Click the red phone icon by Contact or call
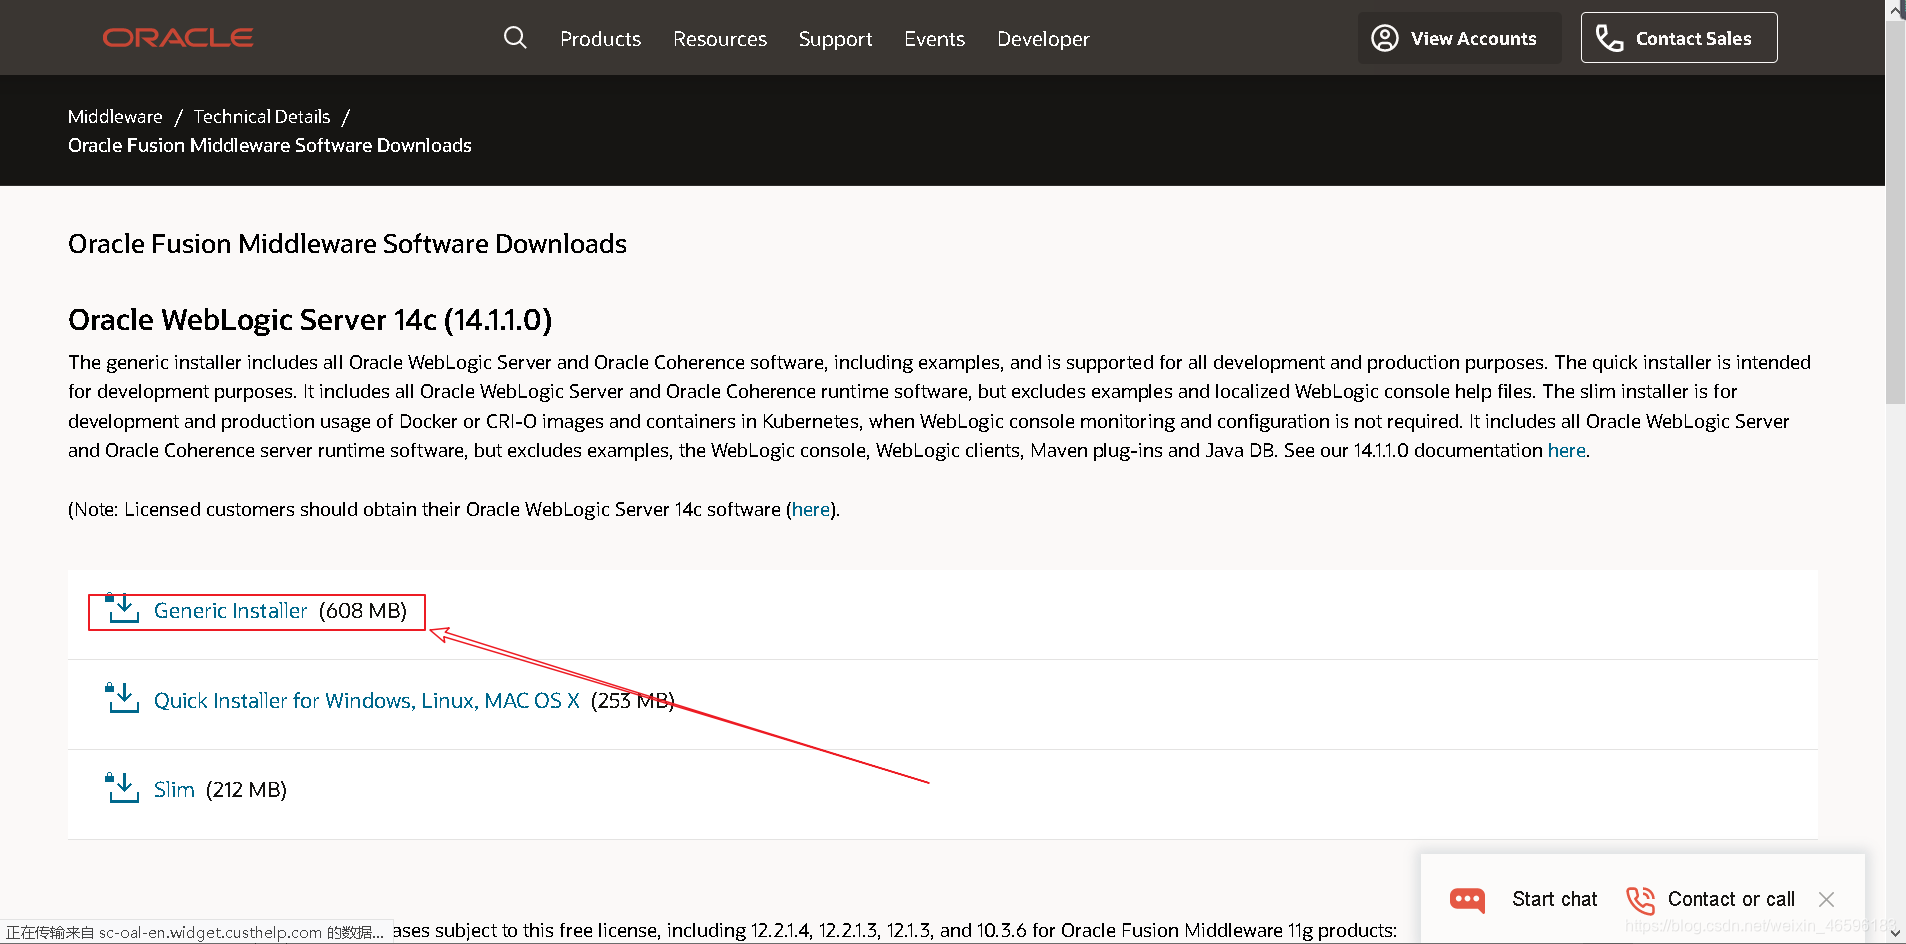Viewport: 1906px width, 944px height. 1640,900
